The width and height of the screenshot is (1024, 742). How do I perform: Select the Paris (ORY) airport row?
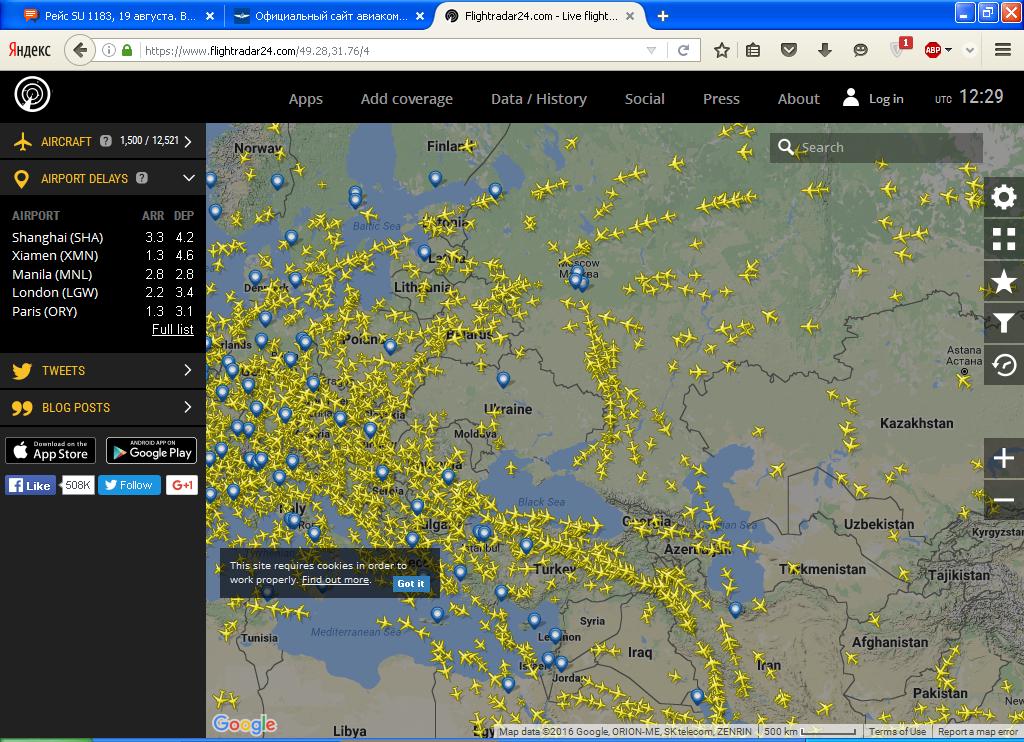point(103,312)
